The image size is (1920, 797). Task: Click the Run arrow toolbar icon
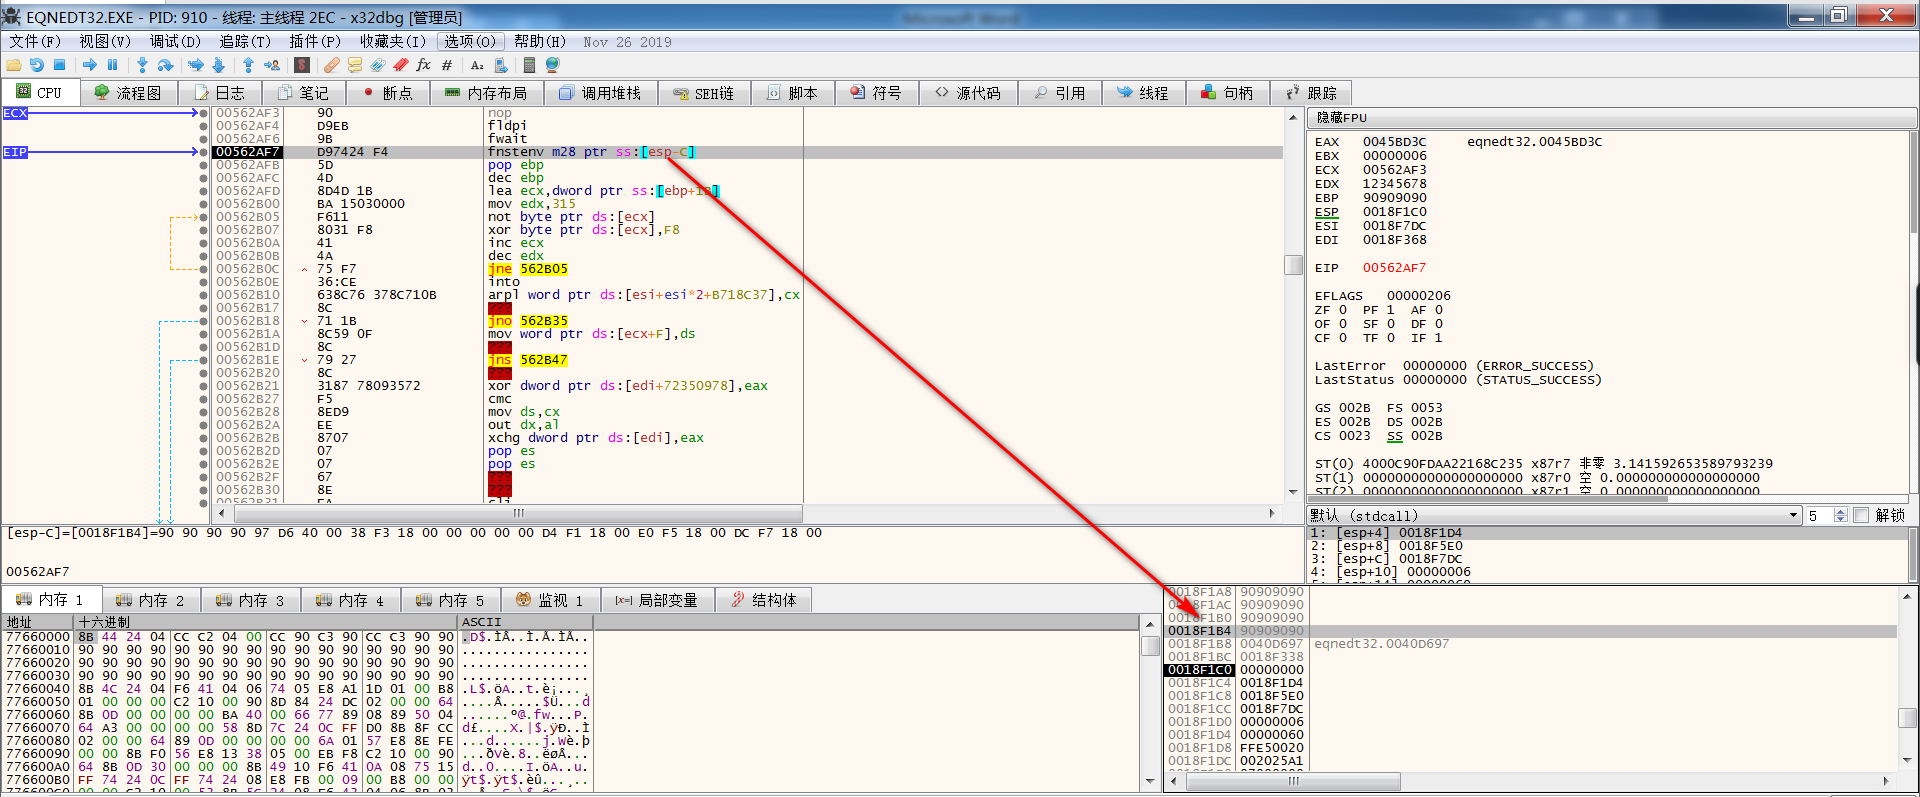[90, 65]
